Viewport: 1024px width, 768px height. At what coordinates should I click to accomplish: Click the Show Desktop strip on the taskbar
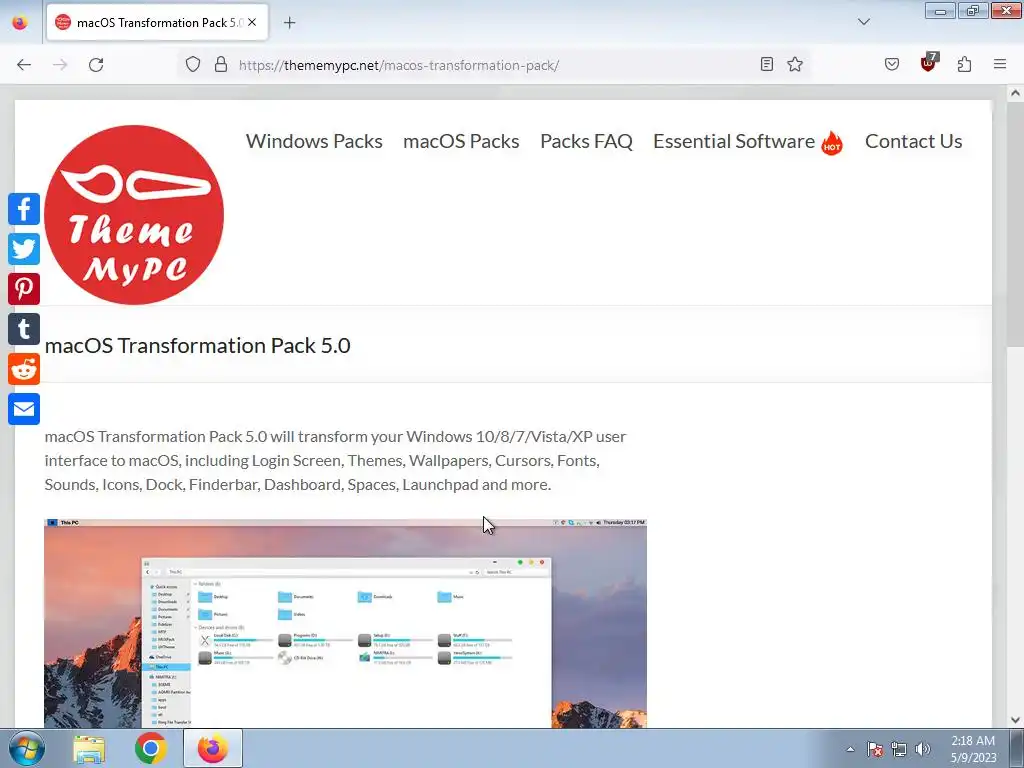(1017, 748)
